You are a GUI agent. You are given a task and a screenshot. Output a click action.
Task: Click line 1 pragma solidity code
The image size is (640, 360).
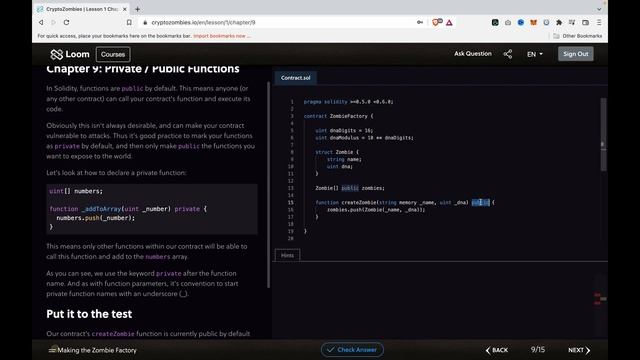pyautogui.click(x=348, y=102)
